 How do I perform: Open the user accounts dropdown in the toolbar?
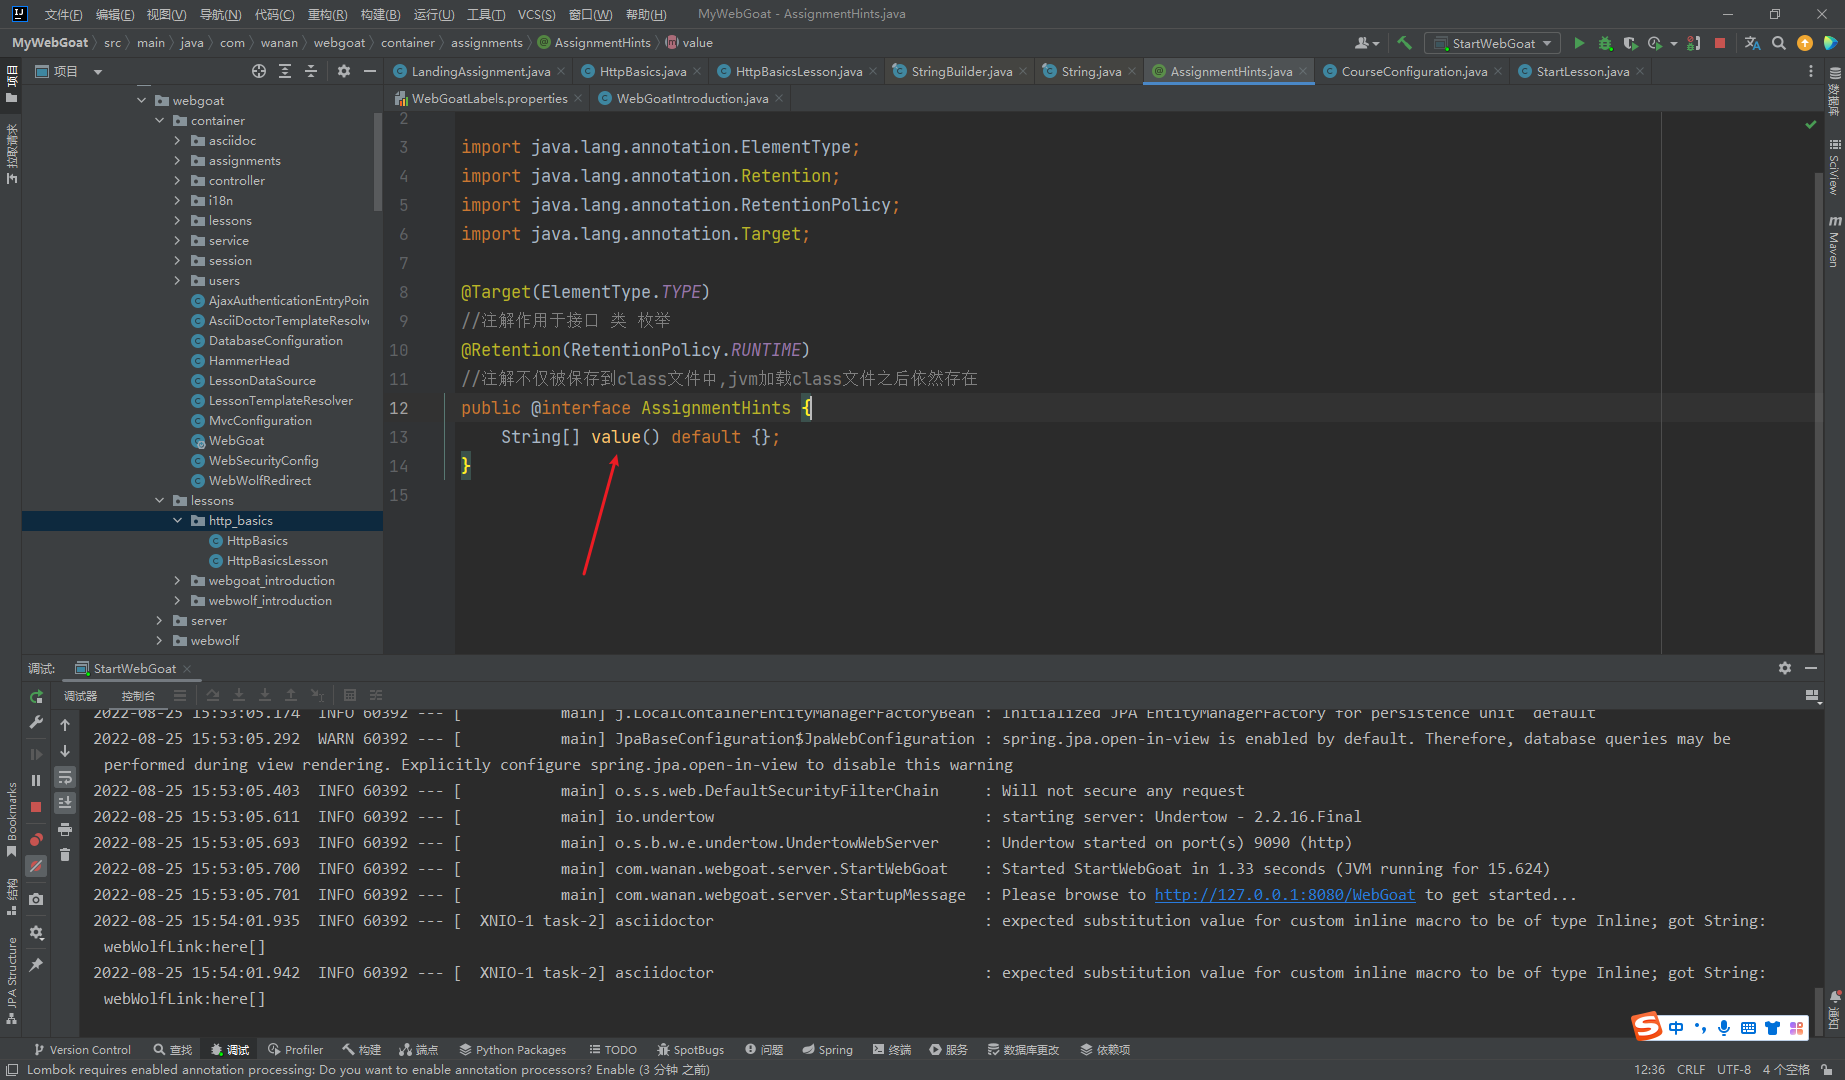pos(1366,43)
